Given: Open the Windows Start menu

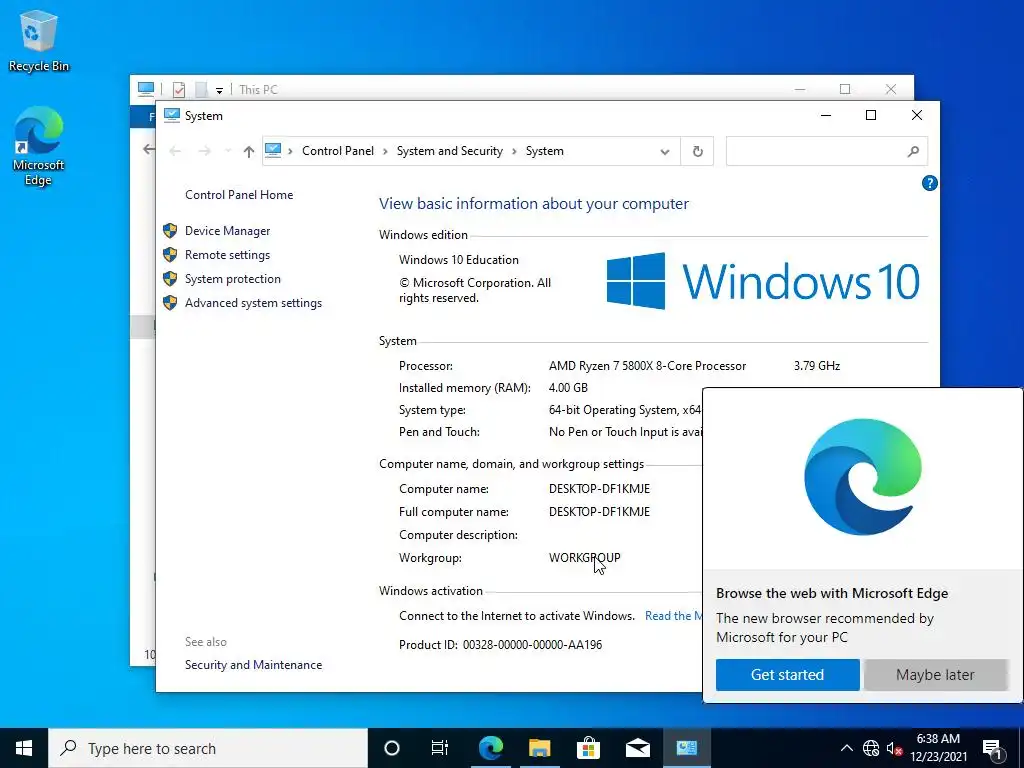Looking at the screenshot, I should tap(24, 748).
